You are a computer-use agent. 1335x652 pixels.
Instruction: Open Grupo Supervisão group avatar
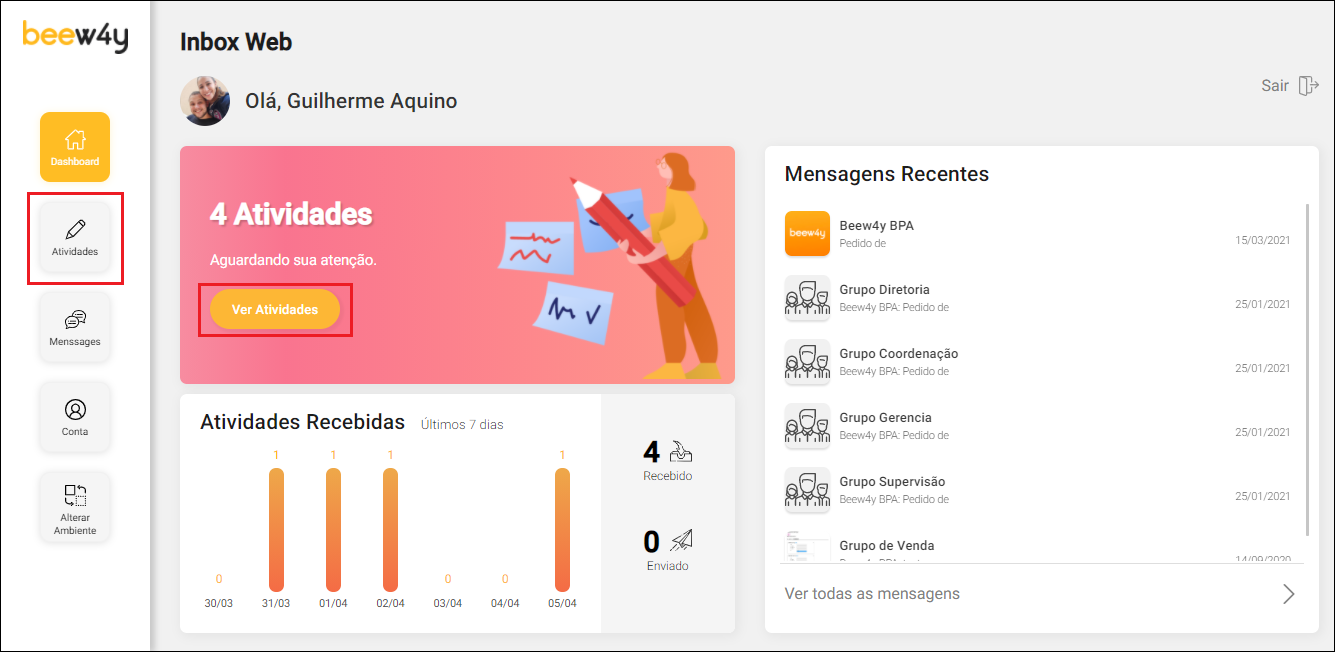click(807, 490)
